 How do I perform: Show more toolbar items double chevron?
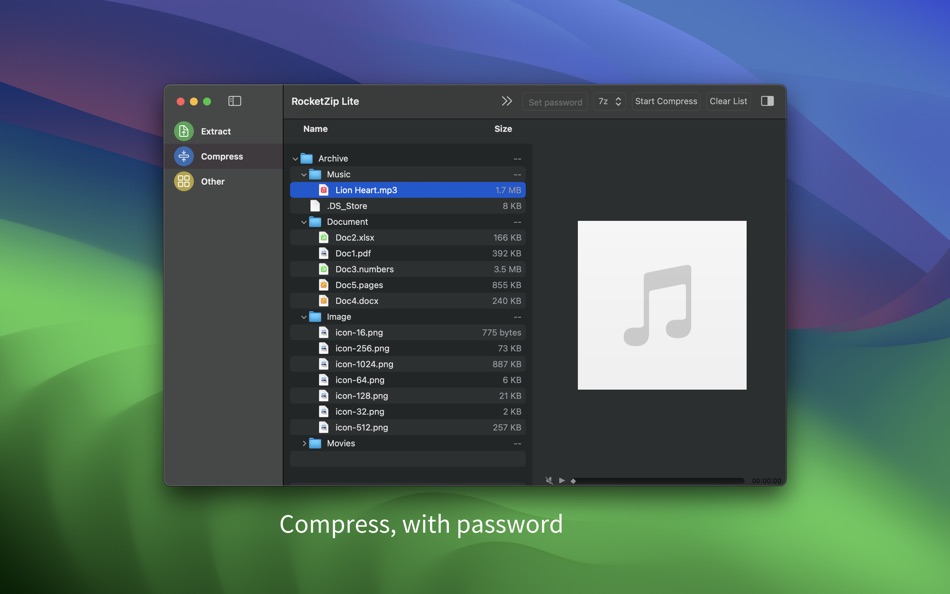point(507,101)
